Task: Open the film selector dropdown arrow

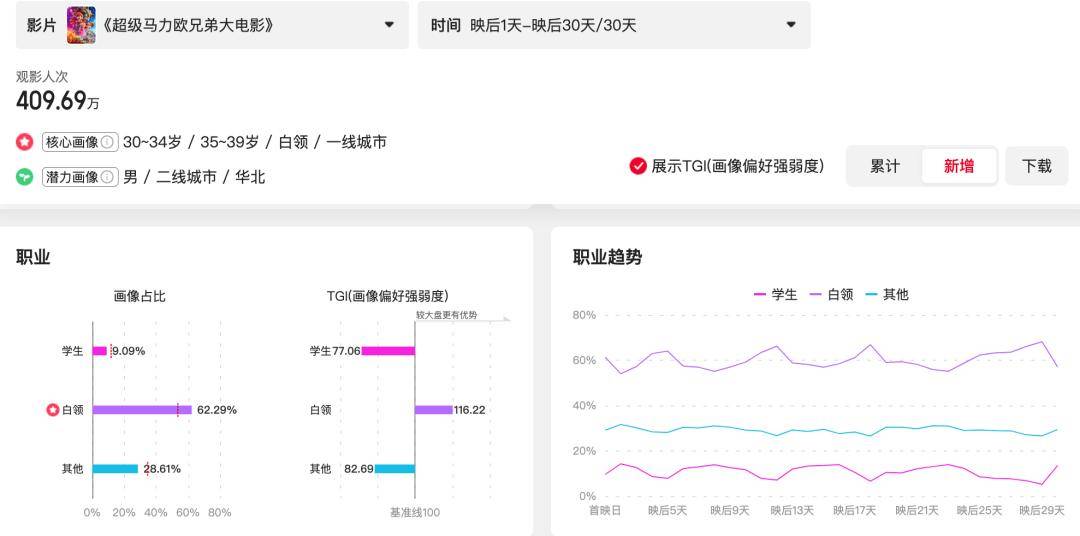Action: coord(389,25)
